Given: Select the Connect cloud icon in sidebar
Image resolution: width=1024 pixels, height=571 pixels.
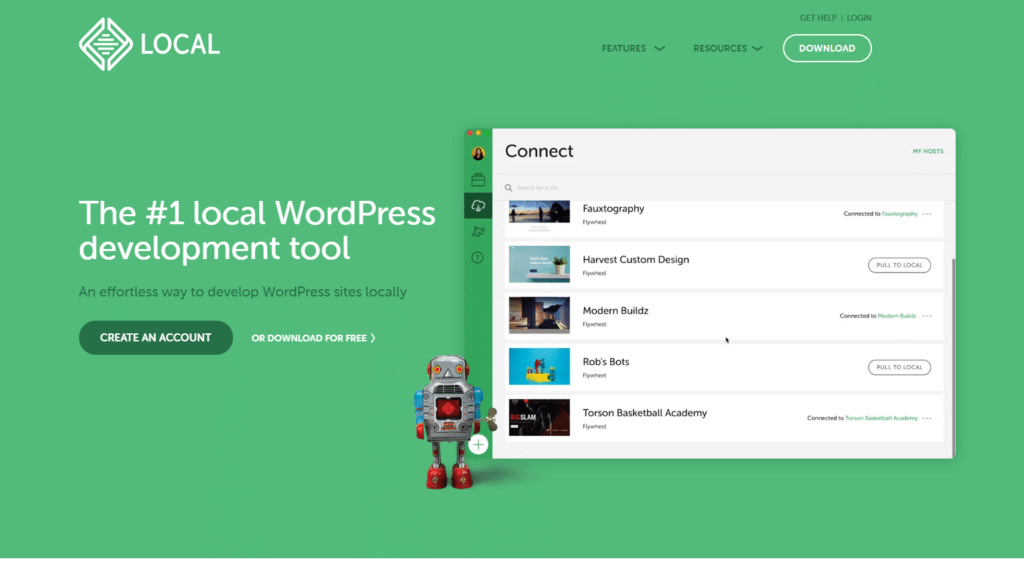Looking at the screenshot, I should click(x=478, y=206).
